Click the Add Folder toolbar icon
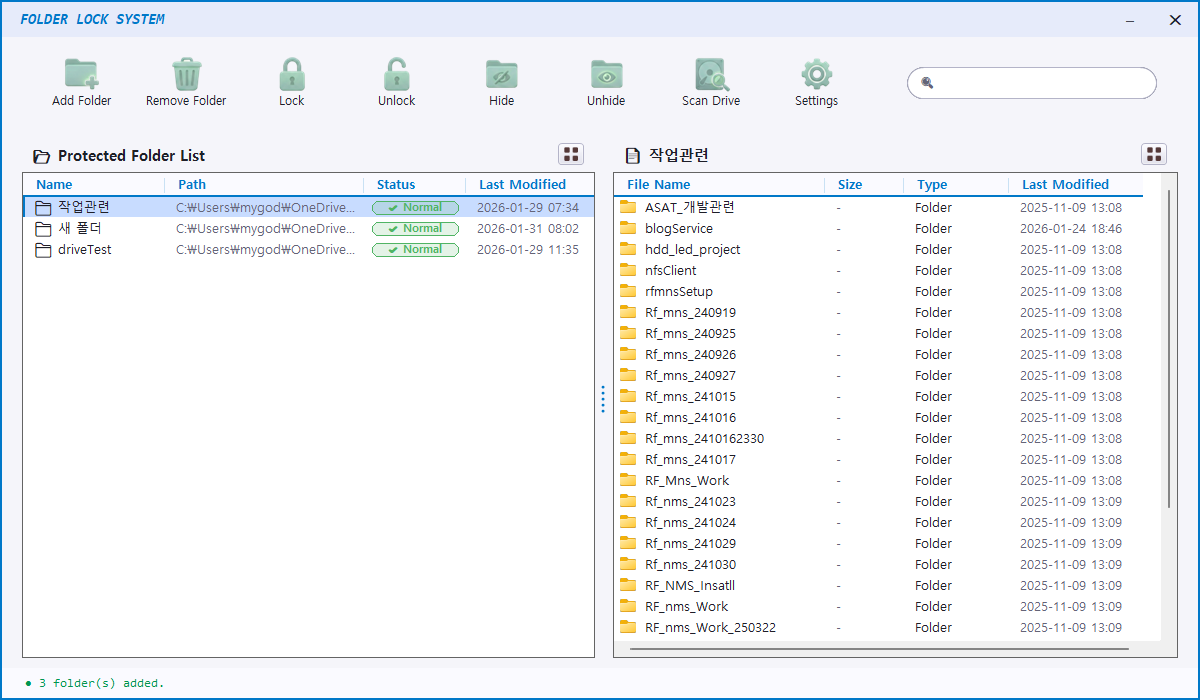Viewport: 1200px width, 700px height. pyautogui.click(x=82, y=74)
